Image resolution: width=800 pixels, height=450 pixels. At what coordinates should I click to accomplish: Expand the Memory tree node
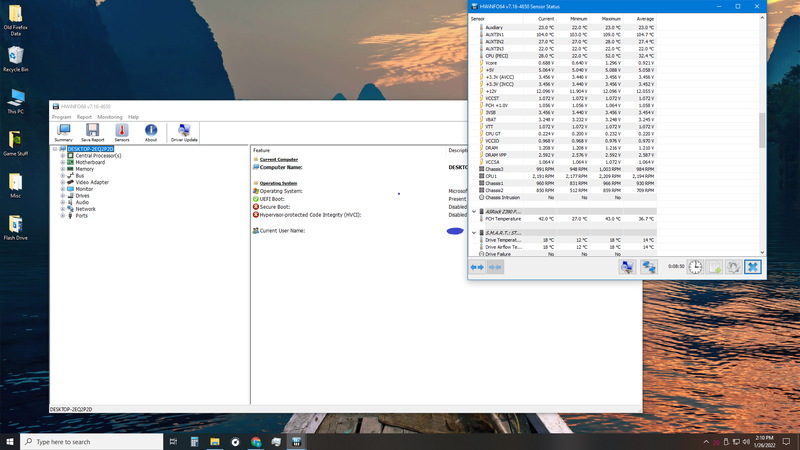63,169
